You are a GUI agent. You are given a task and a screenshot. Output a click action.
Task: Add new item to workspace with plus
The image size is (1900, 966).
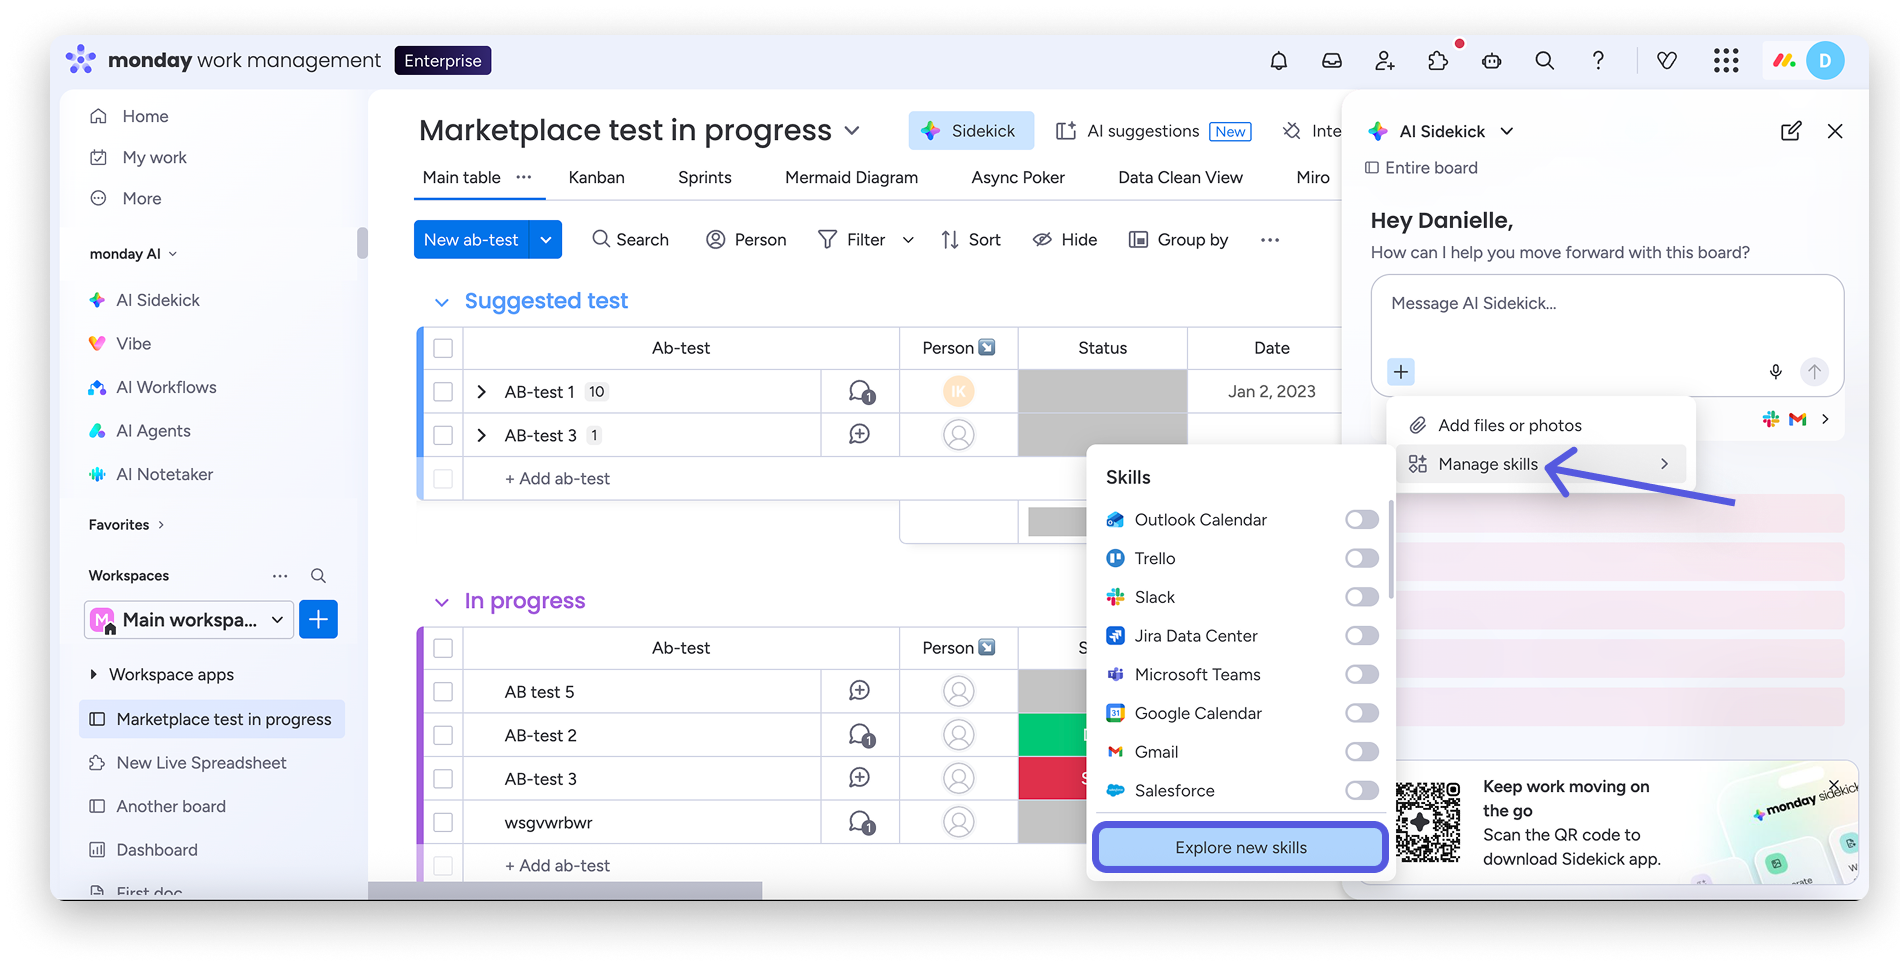[x=318, y=620]
